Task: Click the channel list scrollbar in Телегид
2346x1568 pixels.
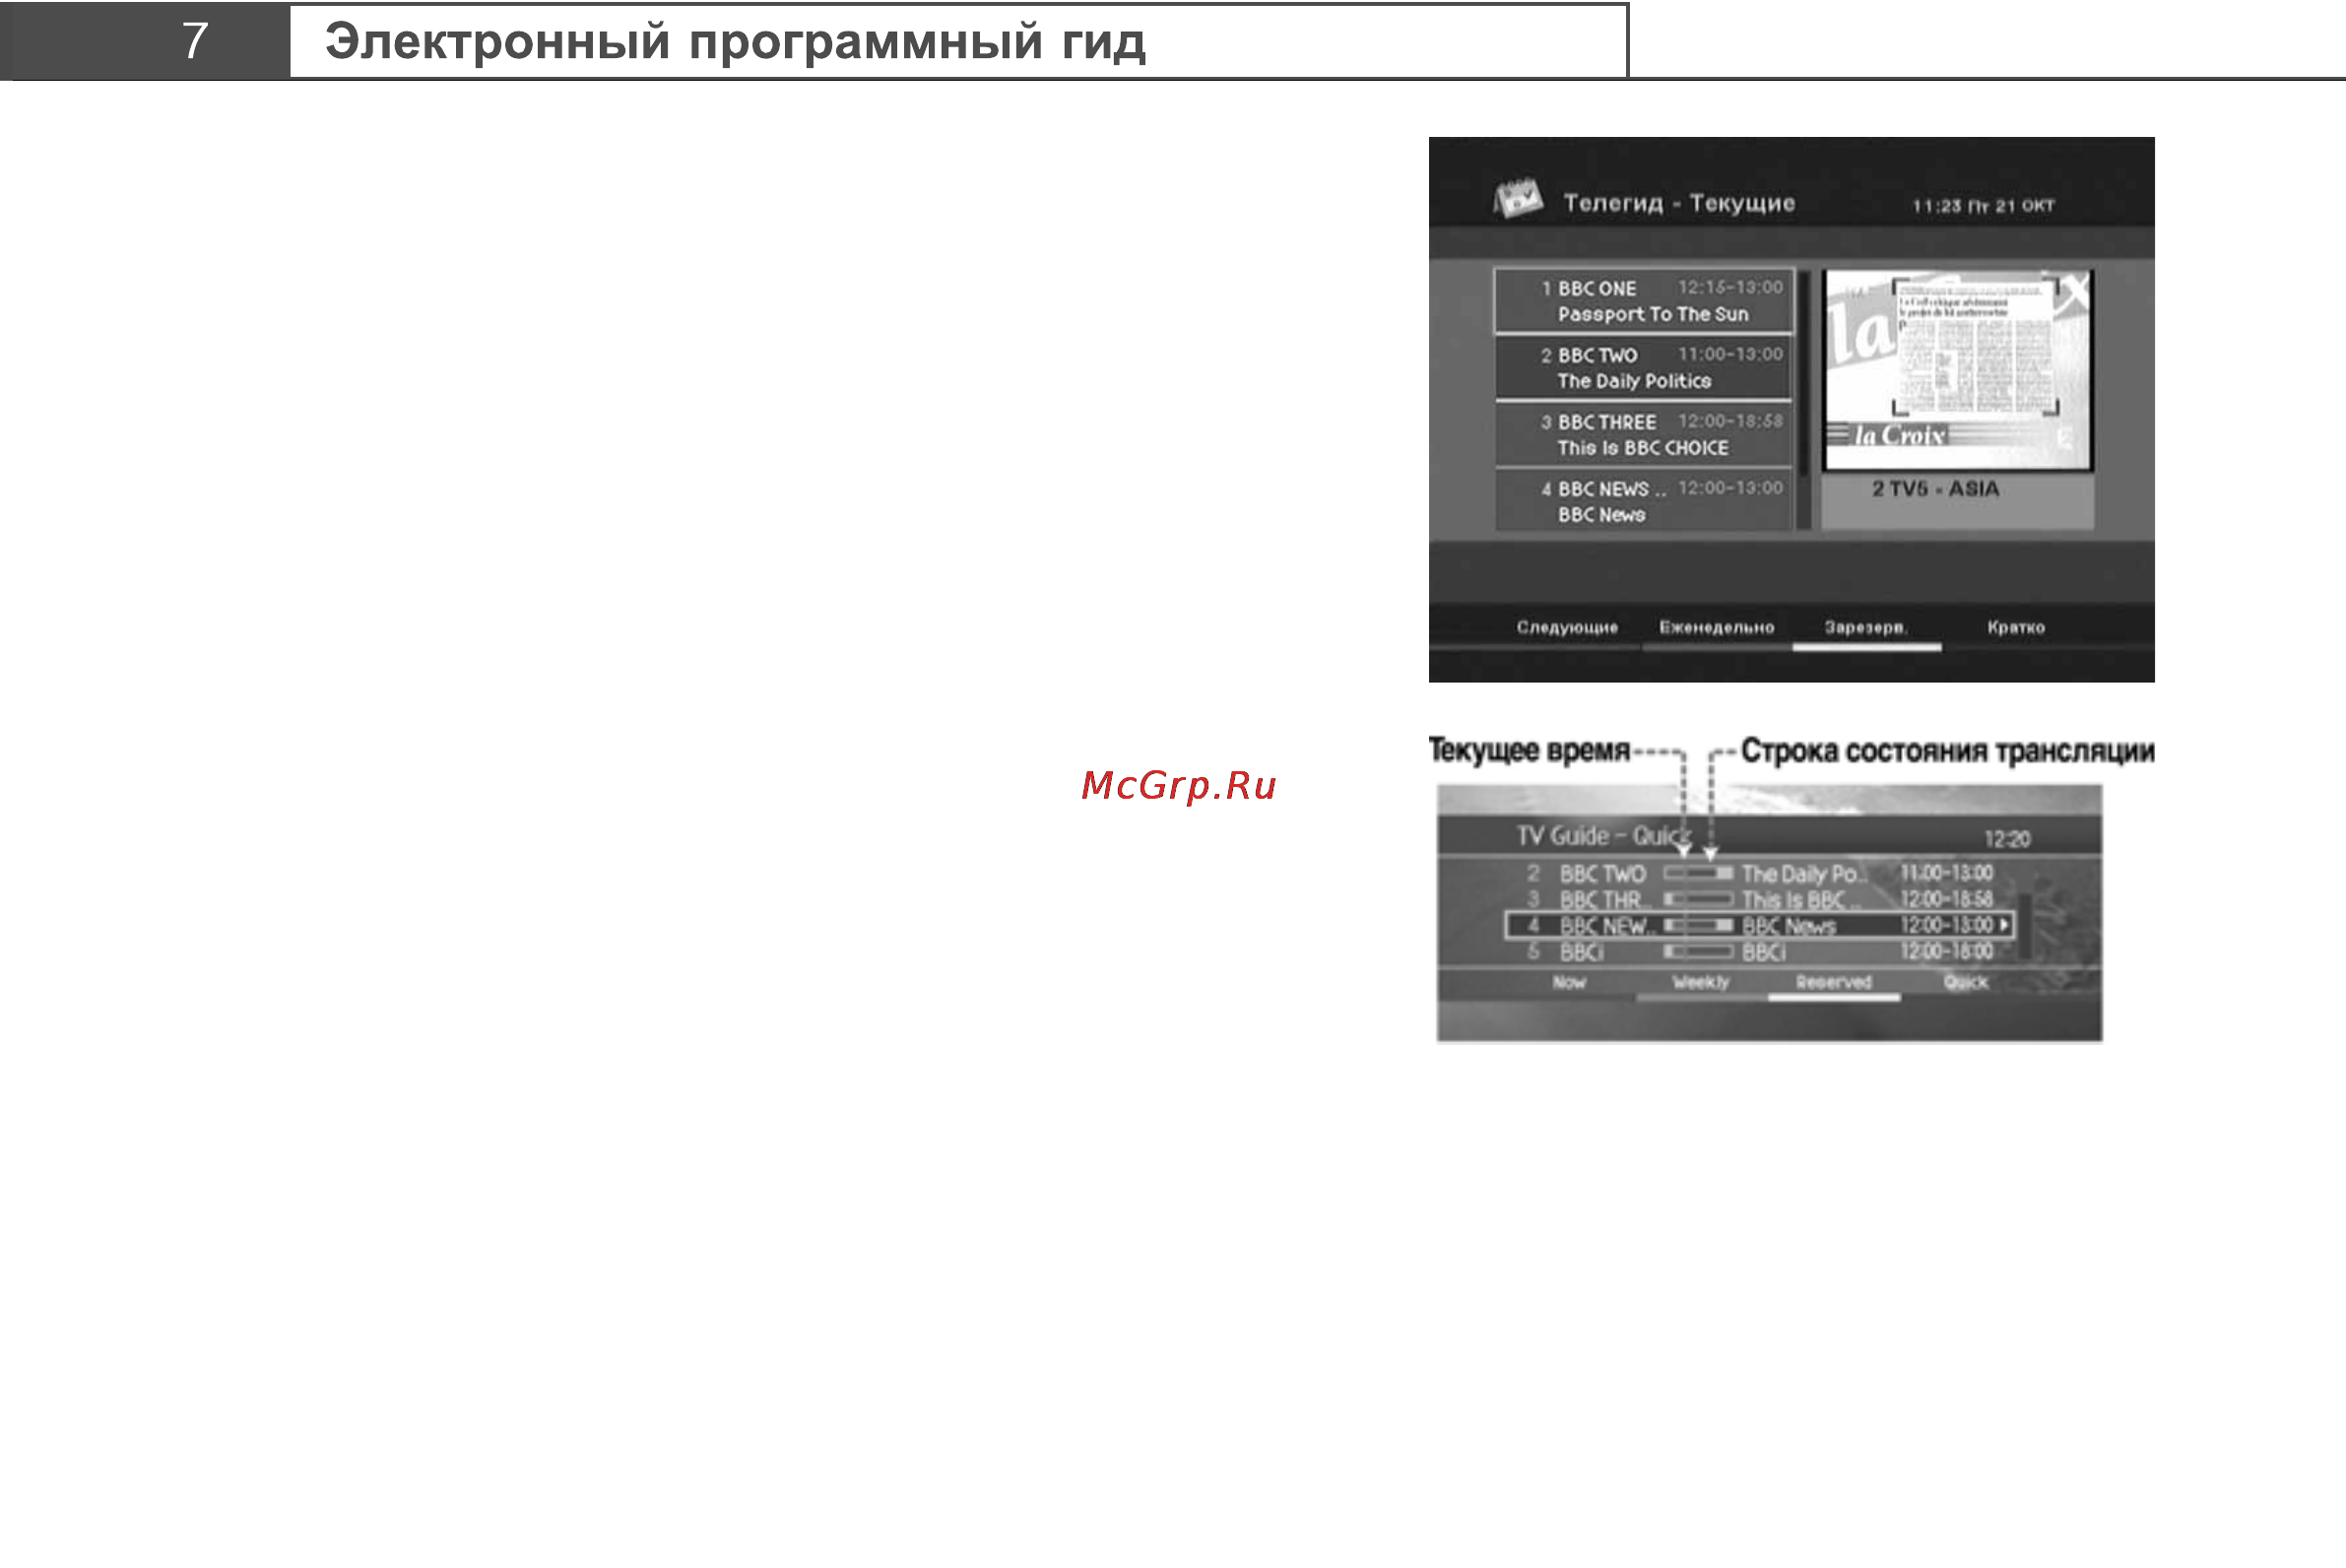Action: 1804,400
